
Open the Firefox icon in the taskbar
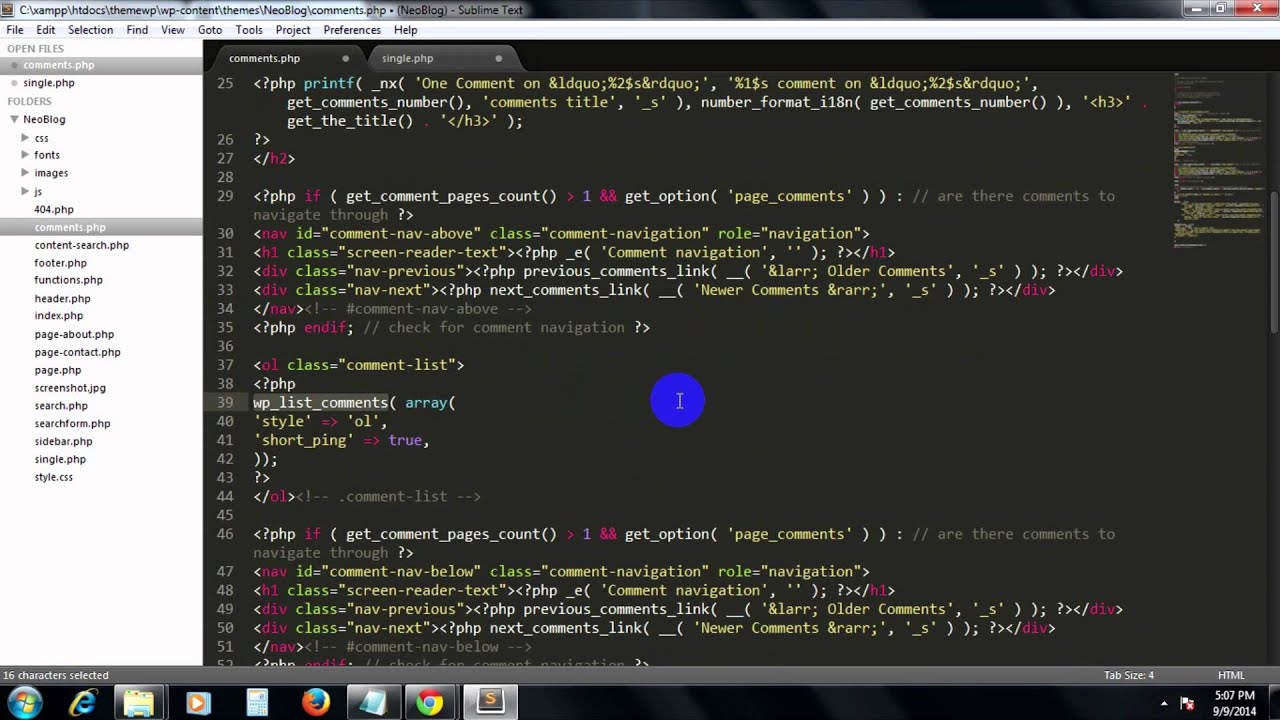click(316, 703)
